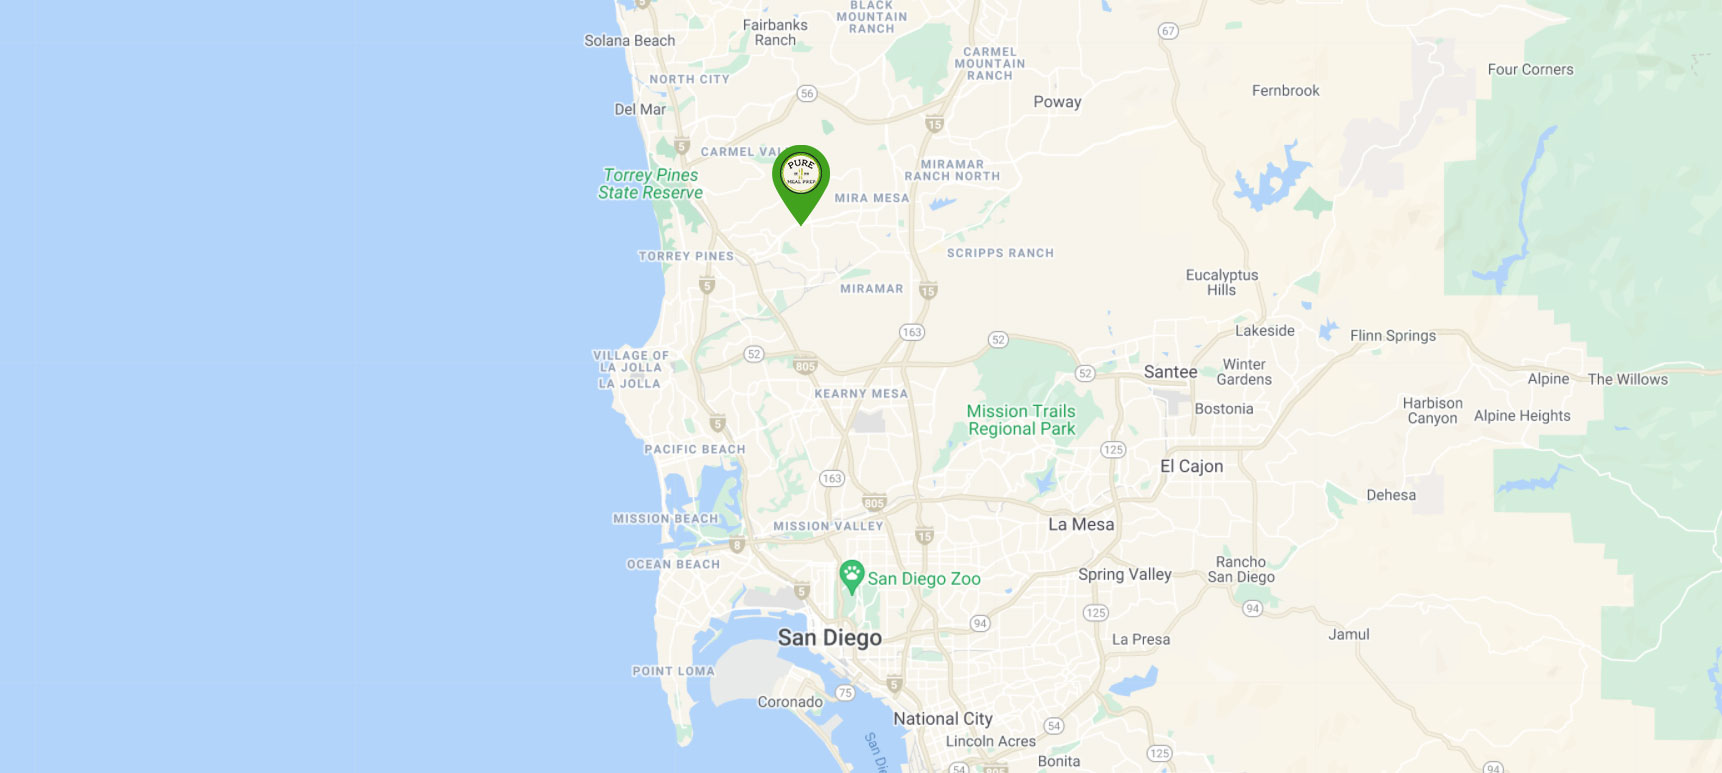Image resolution: width=1722 pixels, height=773 pixels.
Task: Click the Solana Beach label
Action: tap(630, 41)
